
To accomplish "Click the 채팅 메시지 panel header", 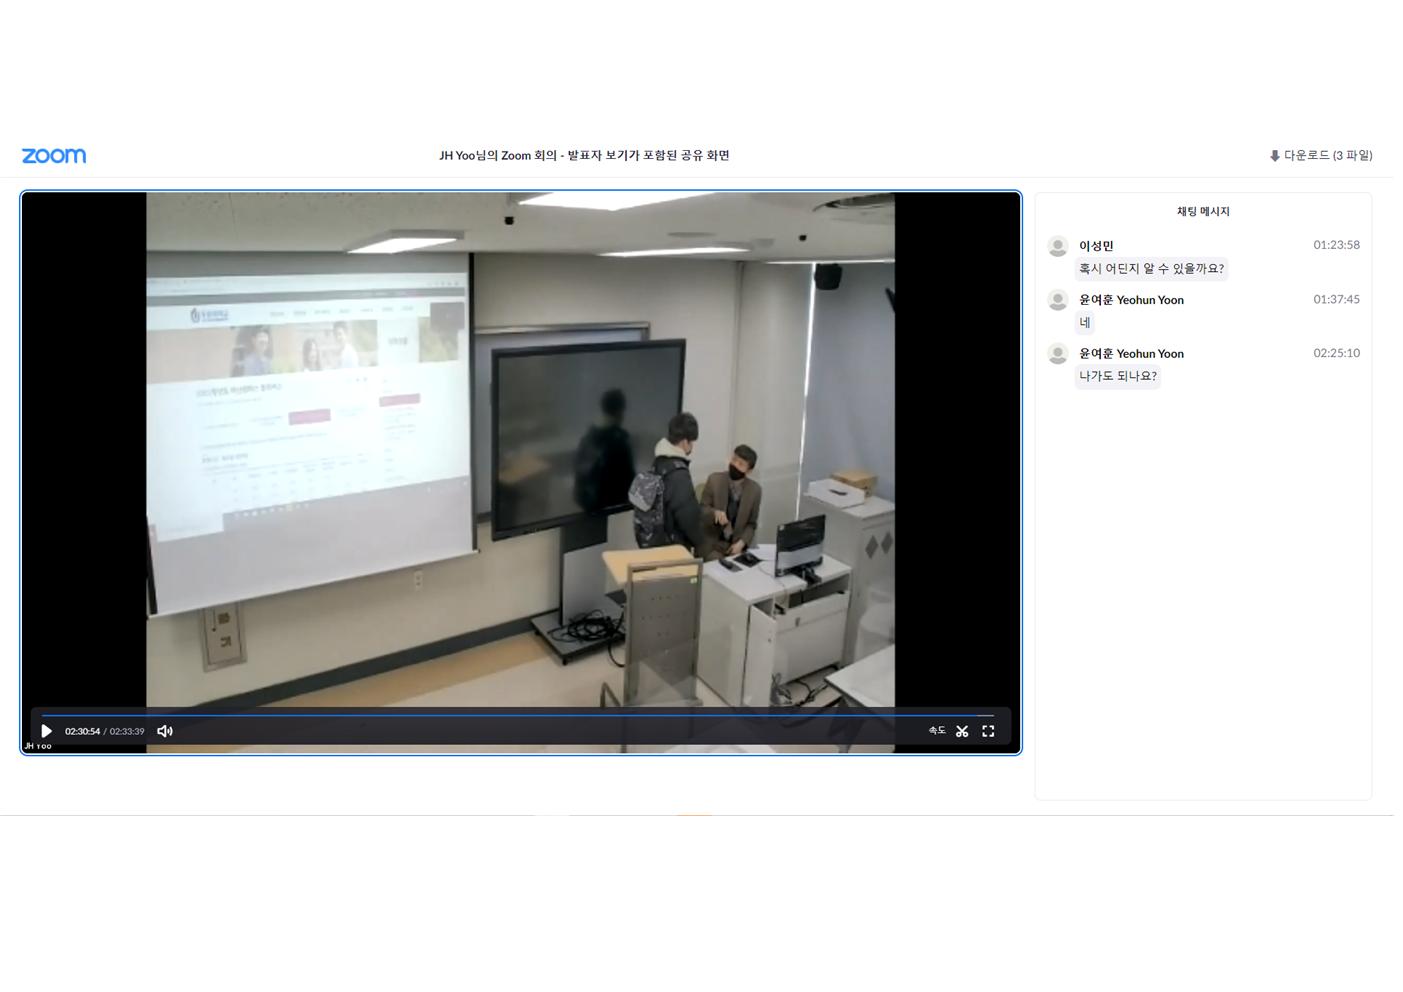I will (1203, 212).
